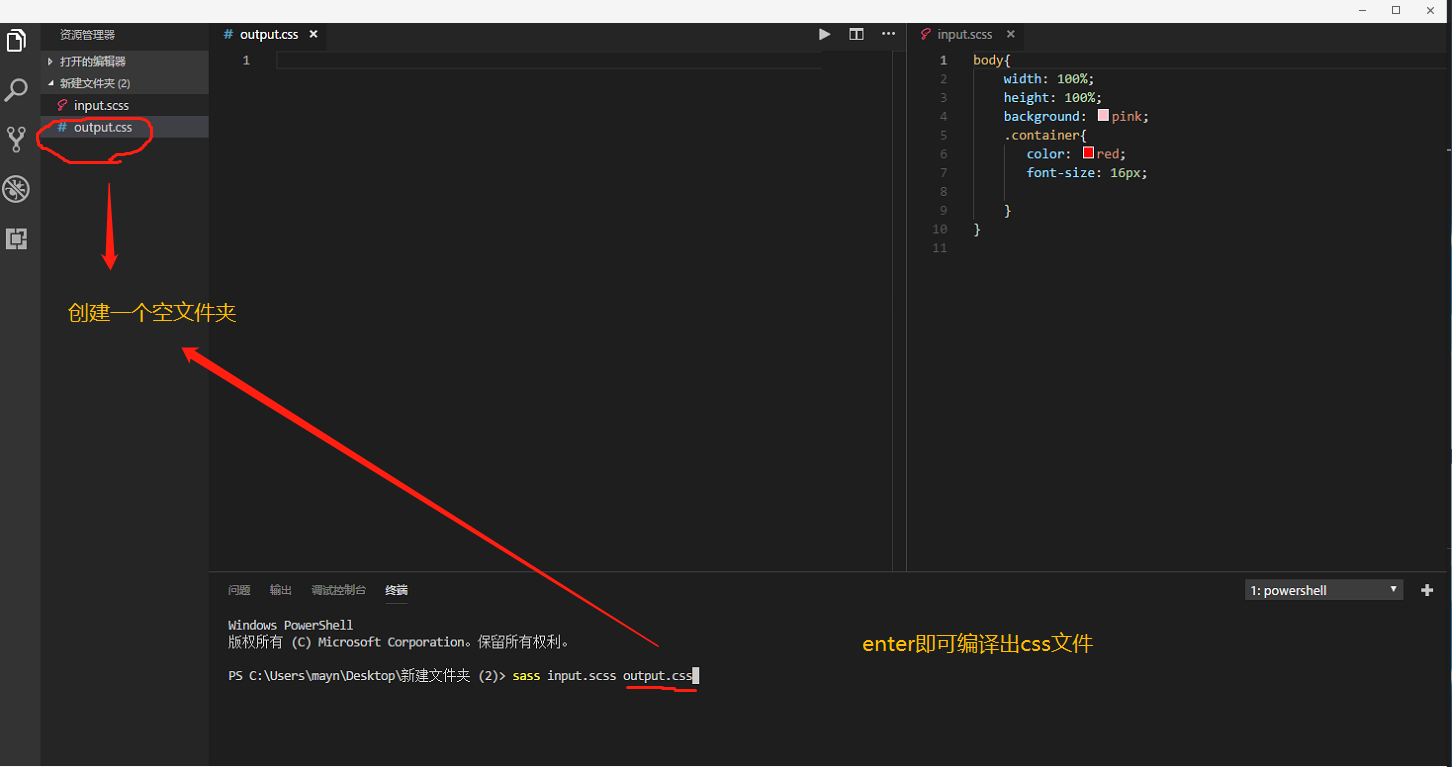Viewport: 1452px width, 767px height.
Task: Open the 1: powershell terminal dropdown
Action: coord(1324,590)
